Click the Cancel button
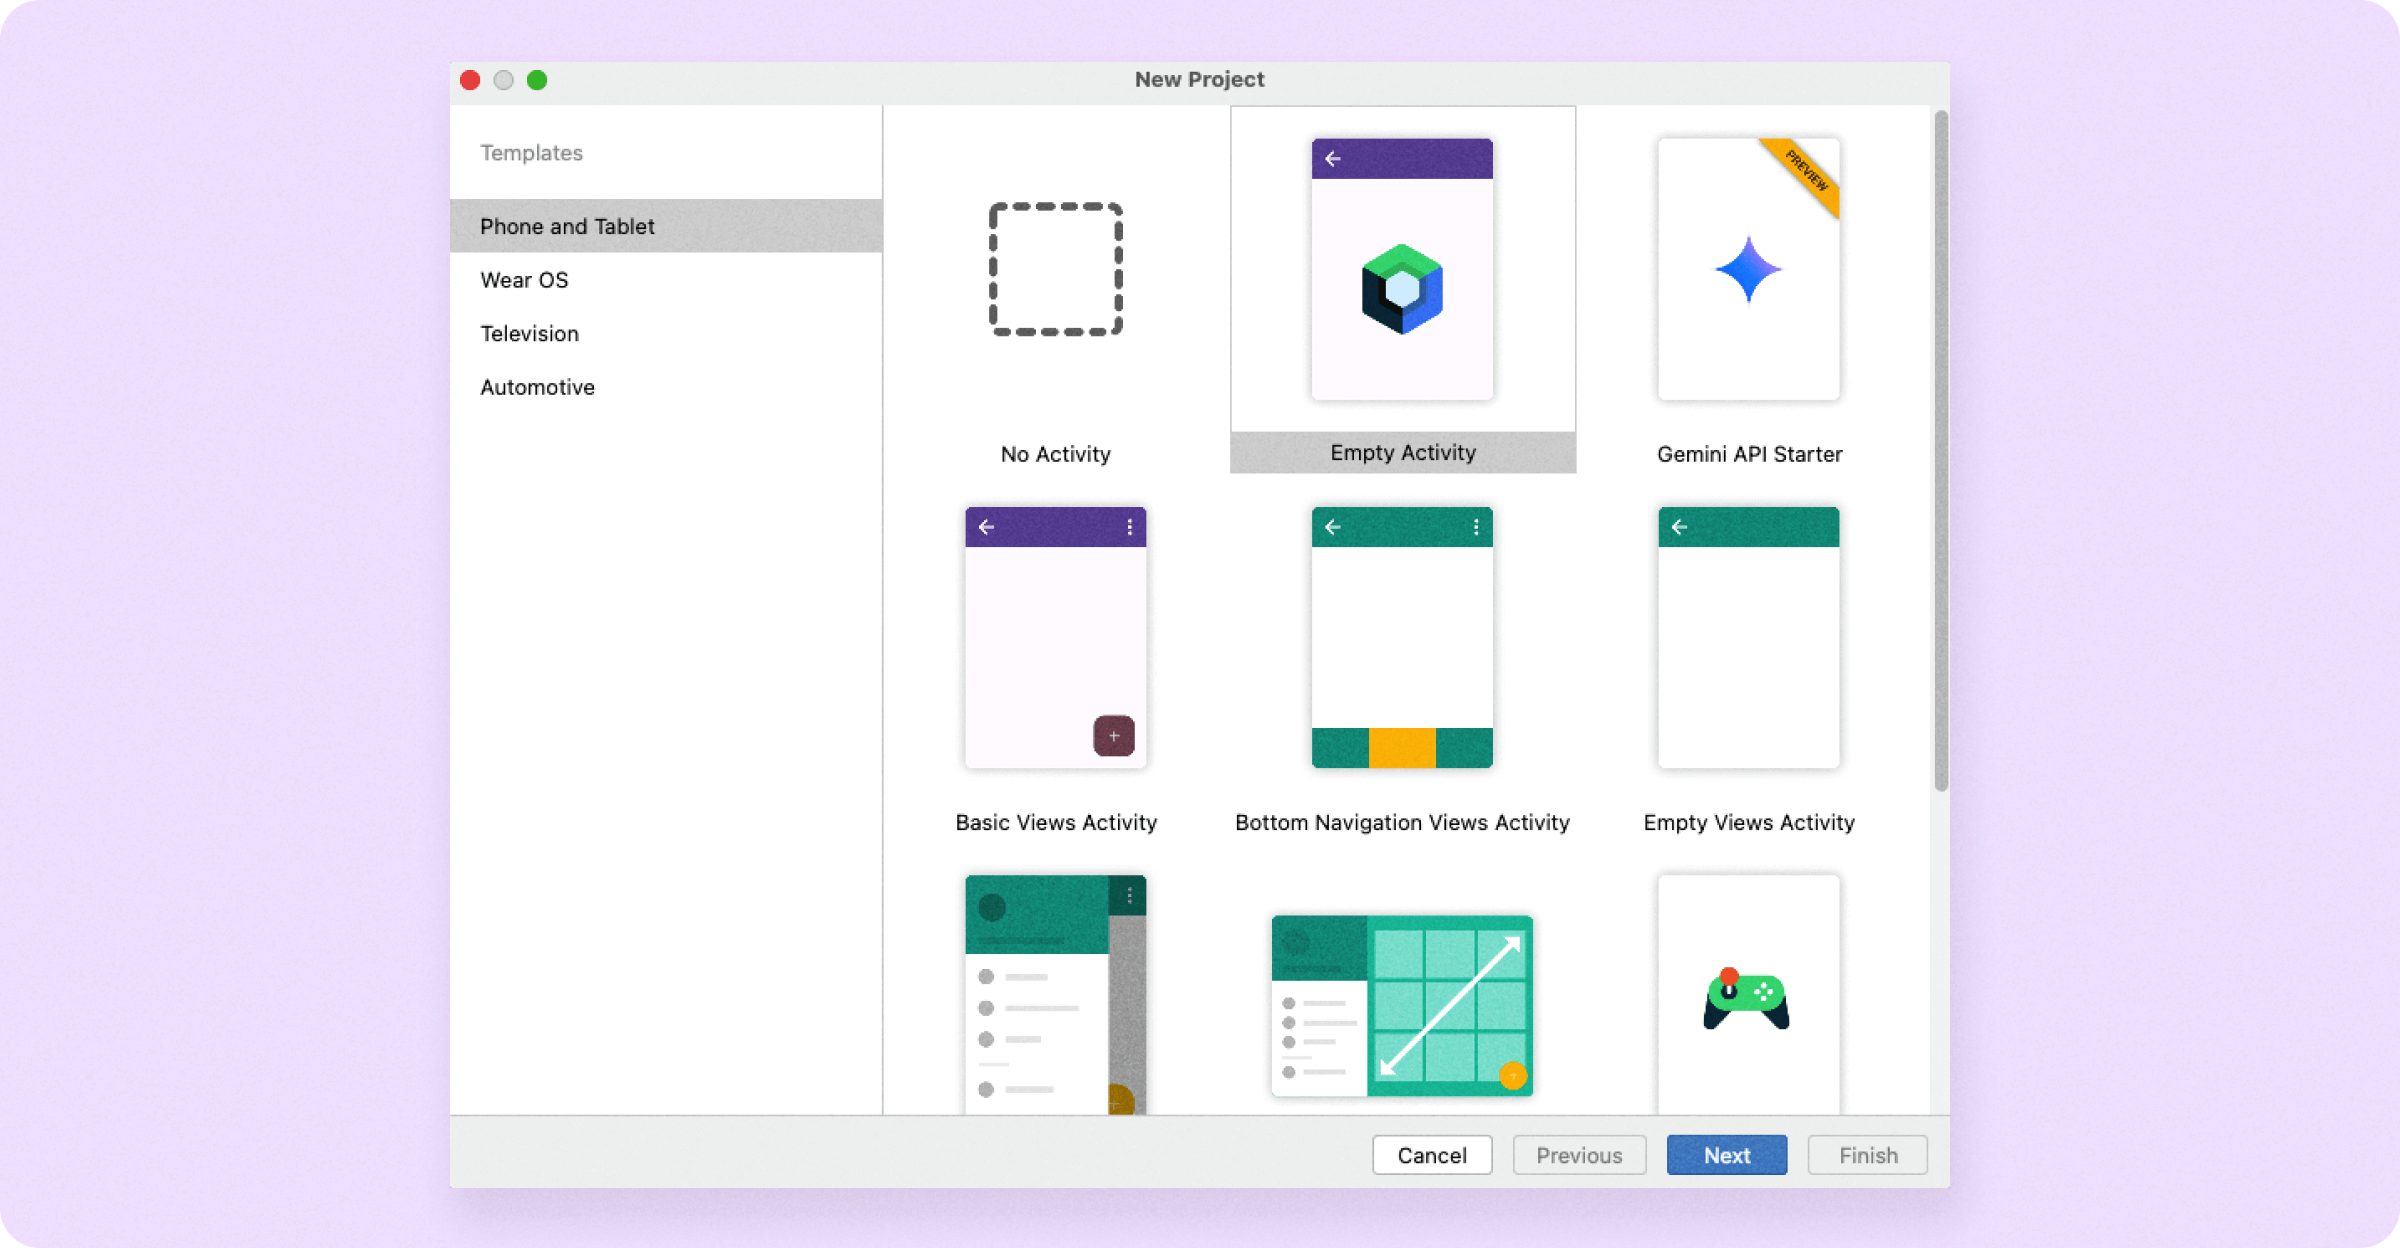This screenshot has height=1248, width=2400. [x=1432, y=1155]
